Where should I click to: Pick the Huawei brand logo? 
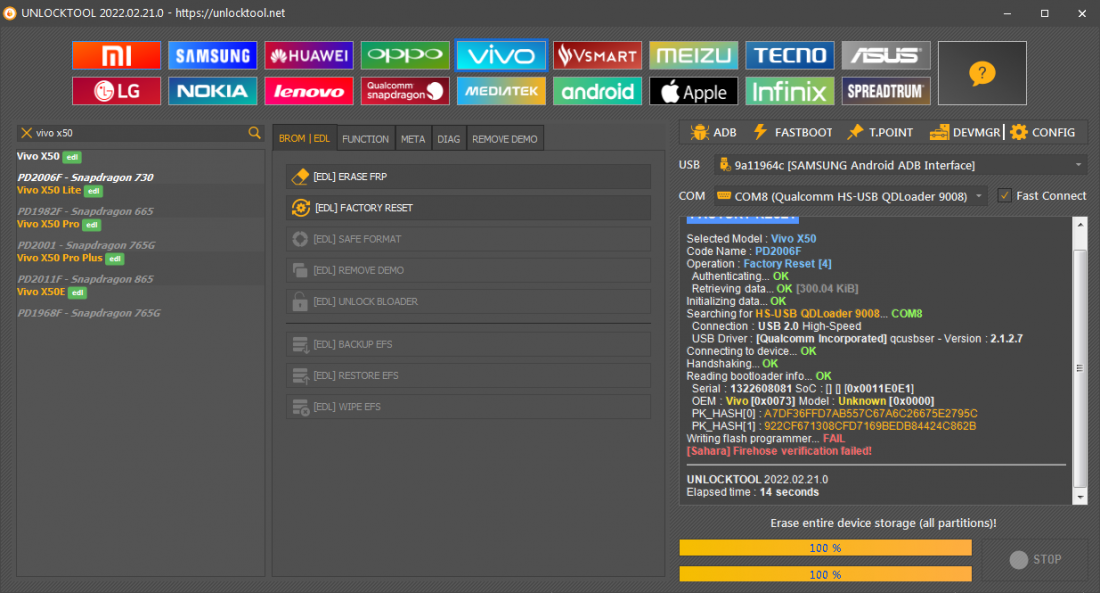pos(309,55)
